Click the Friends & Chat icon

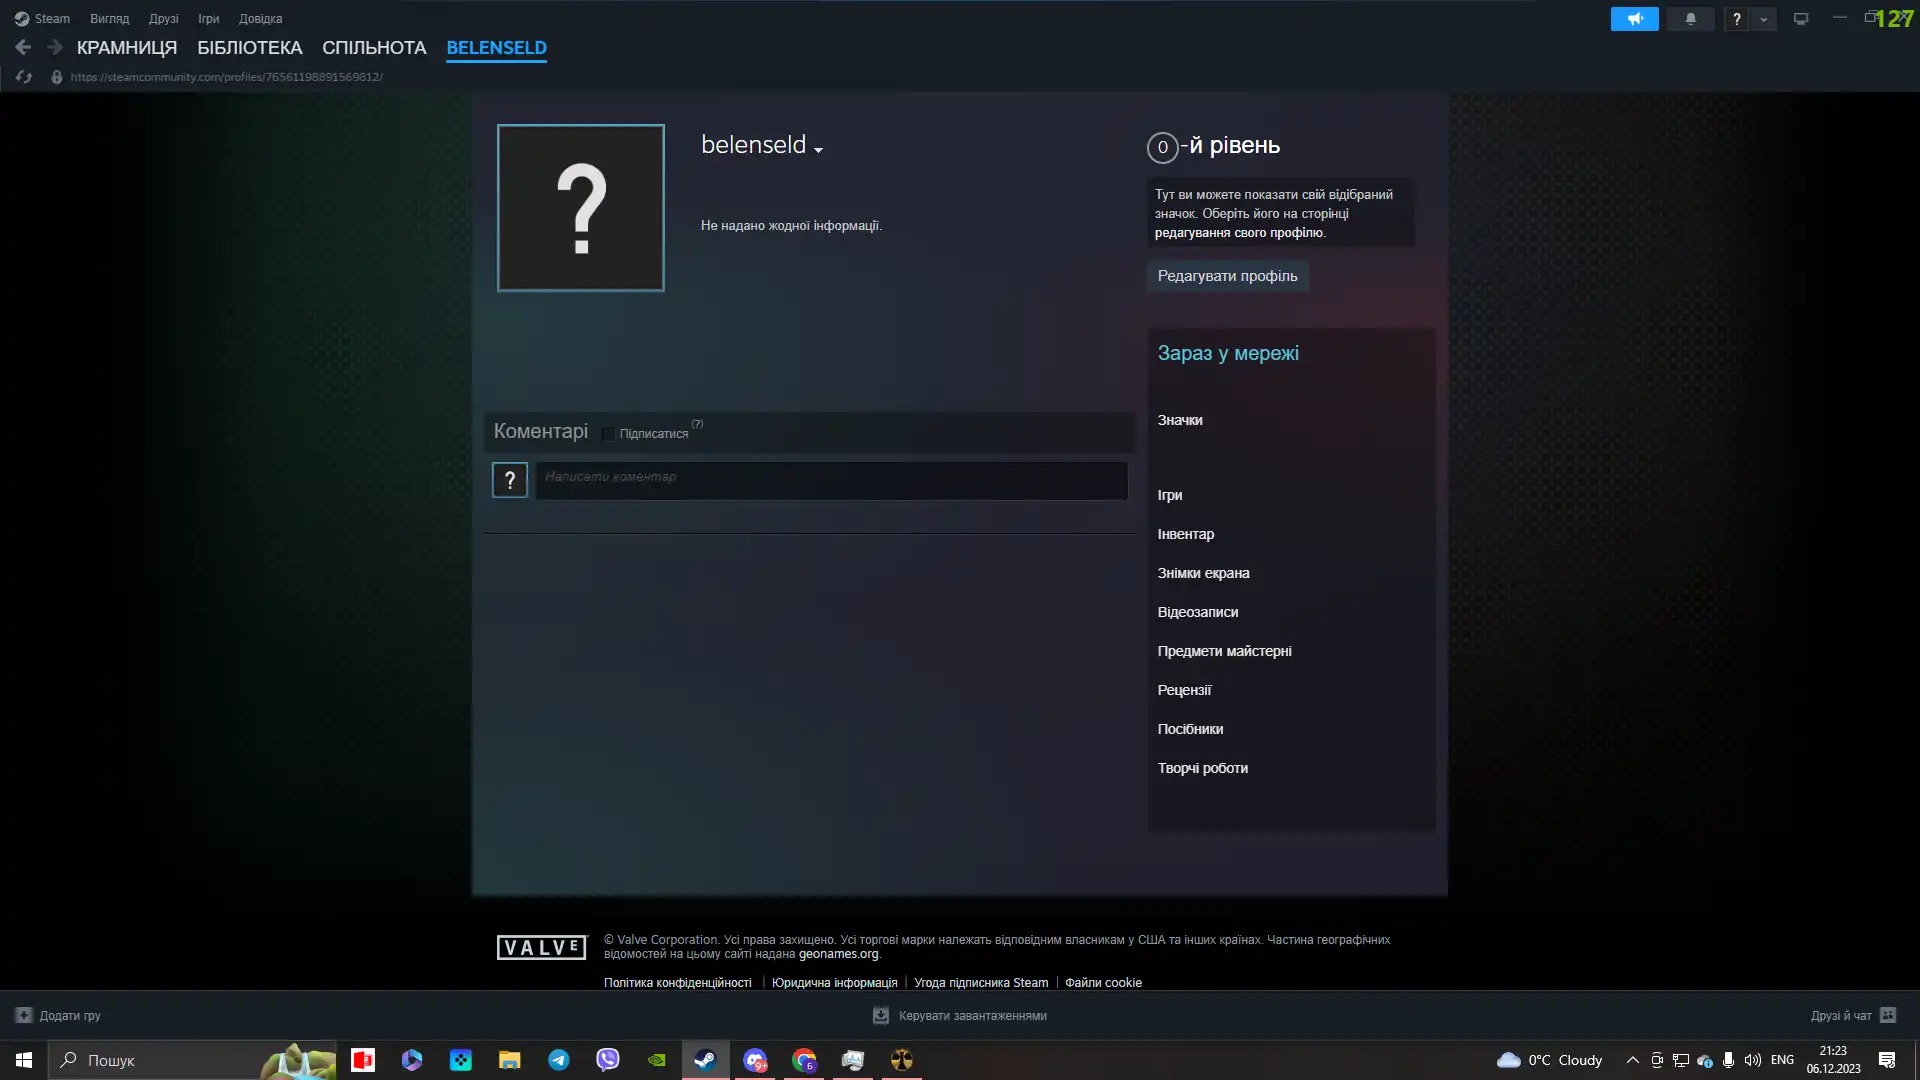click(1888, 1015)
